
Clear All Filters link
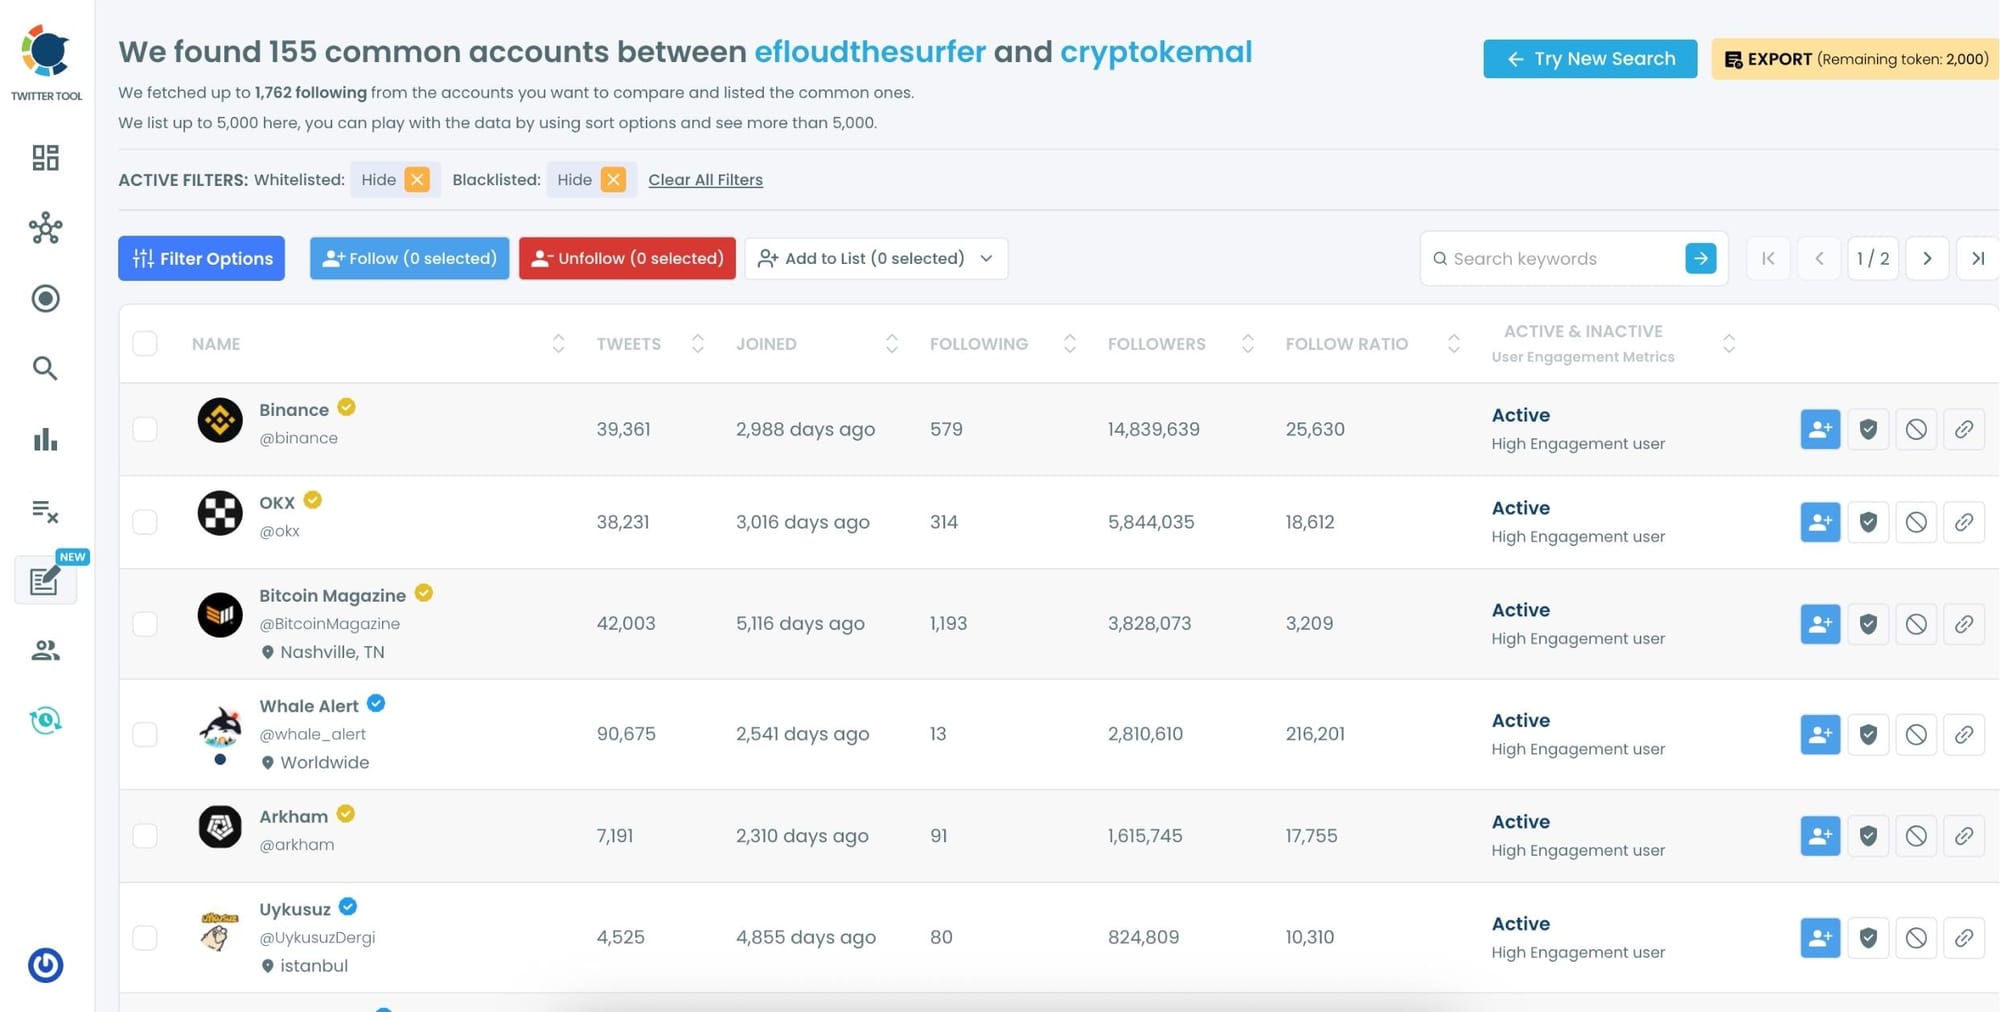(705, 179)
